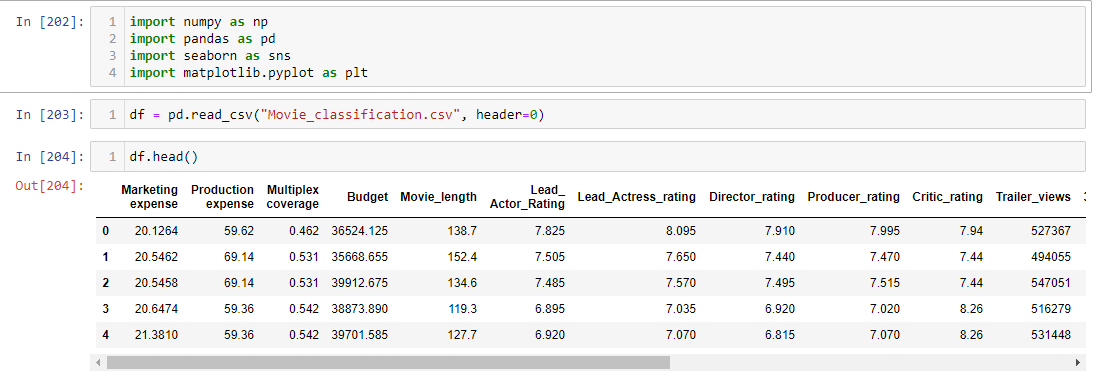Click the Trailer_views column header

[x=1033, y=197]
